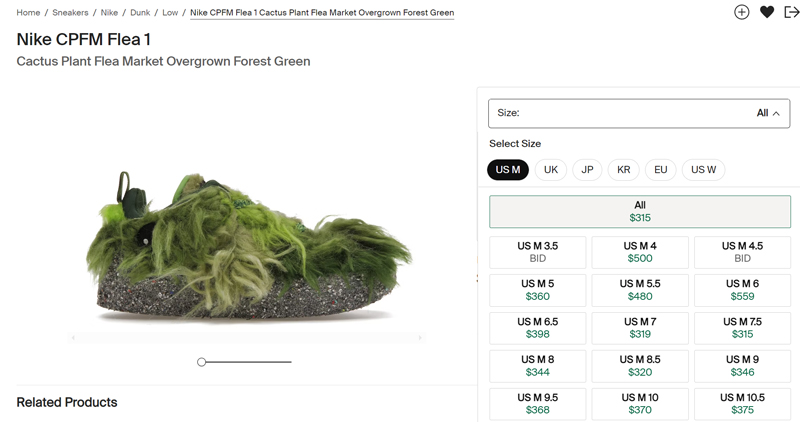
Task: Open the Home breadcrumb link
Action: pos(28,13)
